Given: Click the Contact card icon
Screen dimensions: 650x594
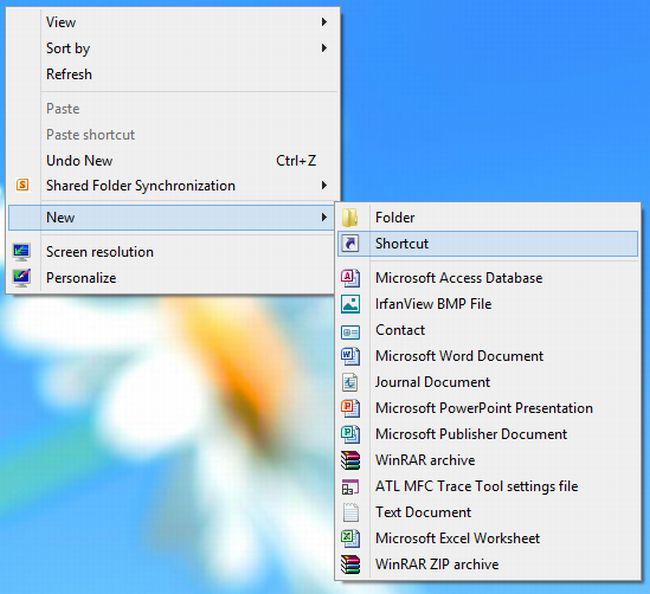Looking at the screenshot, I should [350, 332].
